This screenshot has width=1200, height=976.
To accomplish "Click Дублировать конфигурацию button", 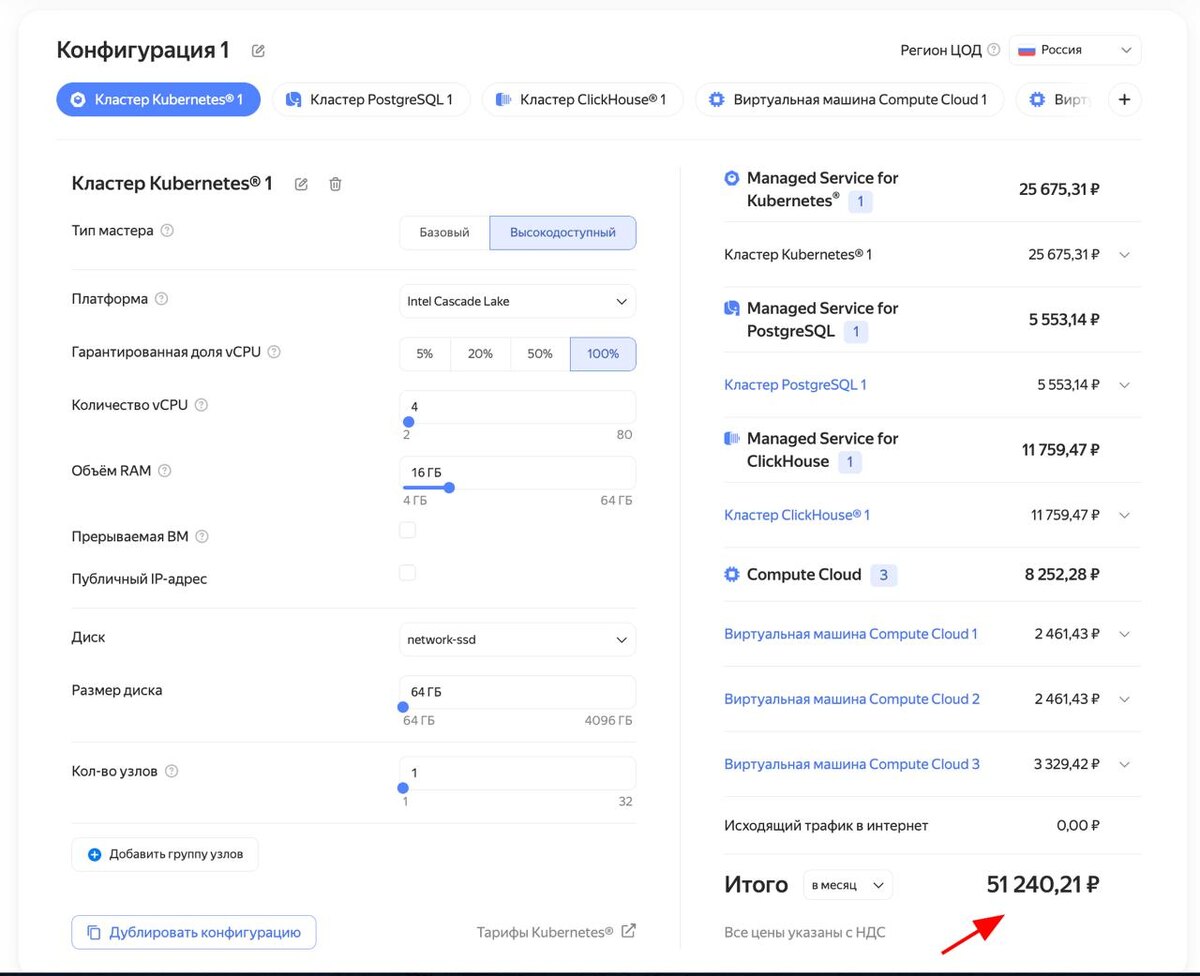I will pos(194,932).
